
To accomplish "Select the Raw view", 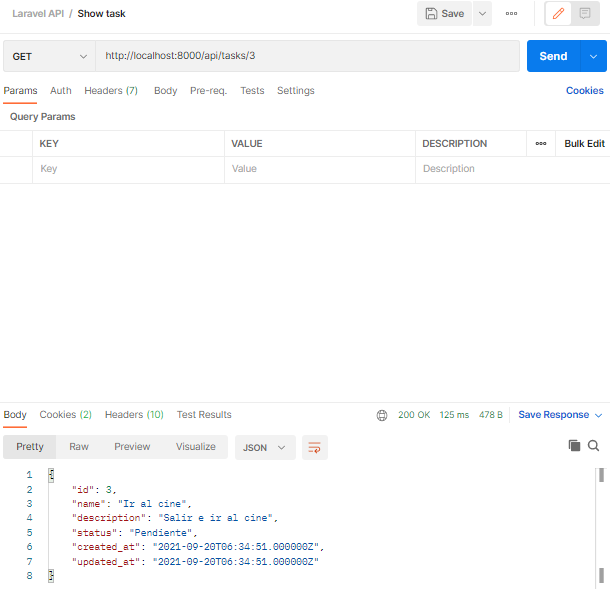I will pyautogui.click(x=79, y=447).
